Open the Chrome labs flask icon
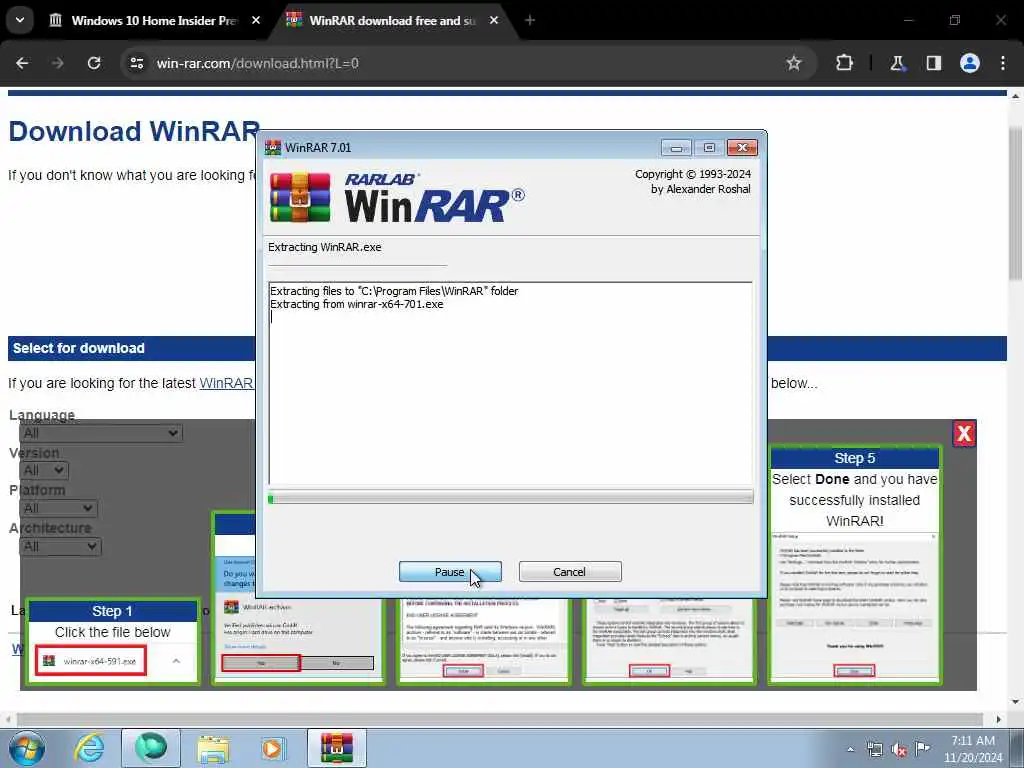 point(897,63)
